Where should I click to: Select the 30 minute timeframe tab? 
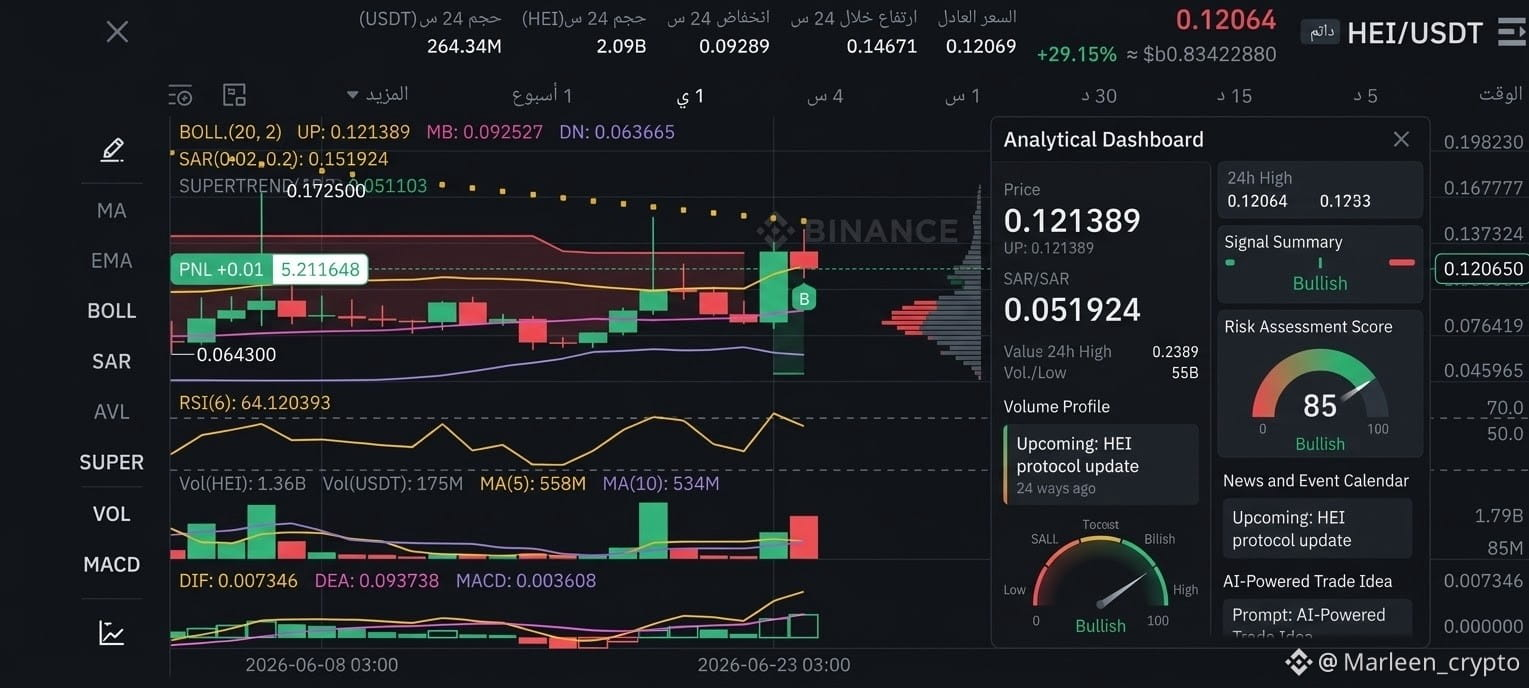pyautogui.click(x=1099, y=96)
